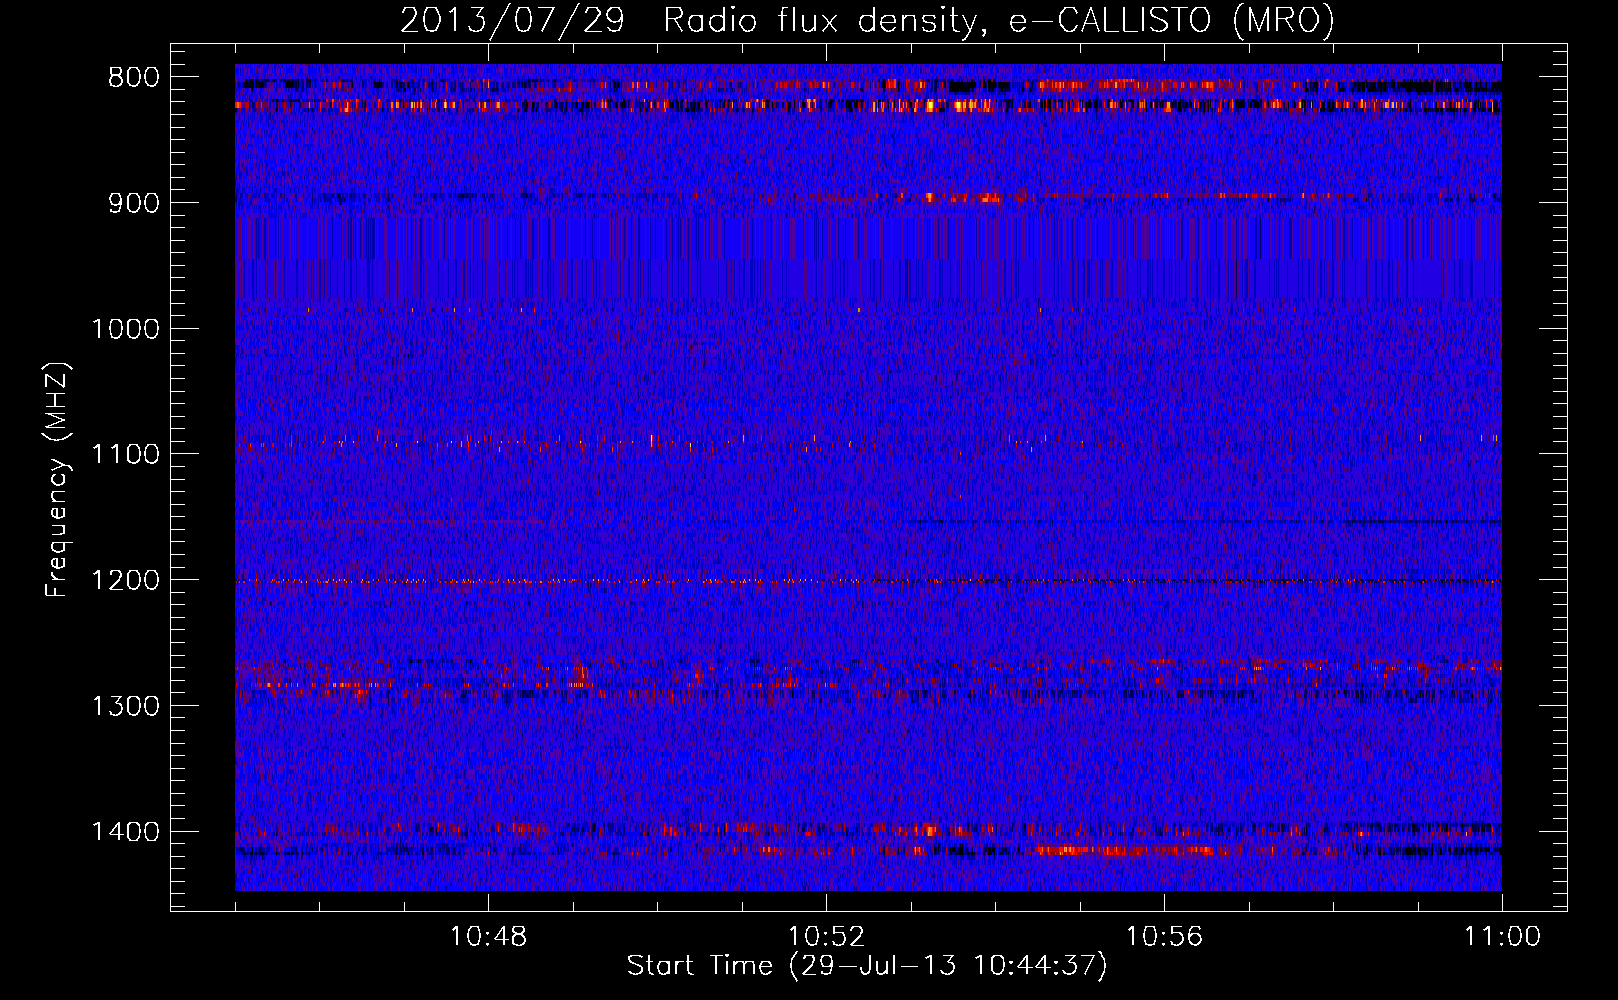Select the 1200 frequency tick label

(125, 580)
